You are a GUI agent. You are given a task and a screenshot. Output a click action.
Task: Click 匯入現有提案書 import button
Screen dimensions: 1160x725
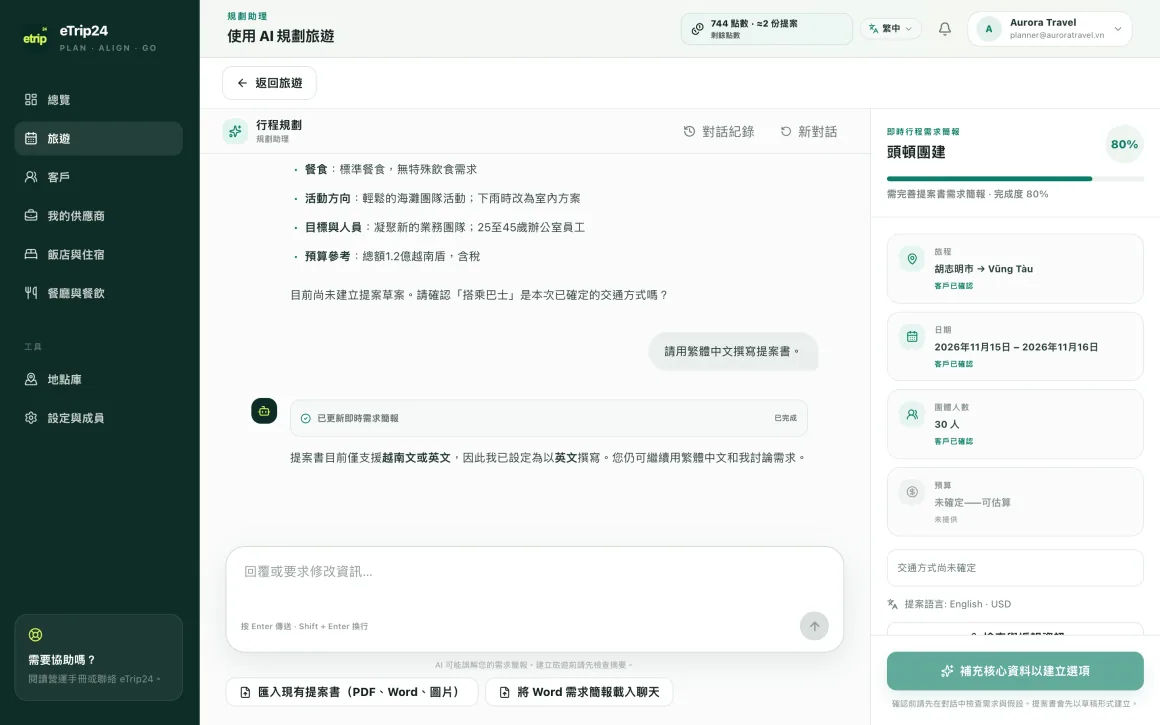(352, 692)
